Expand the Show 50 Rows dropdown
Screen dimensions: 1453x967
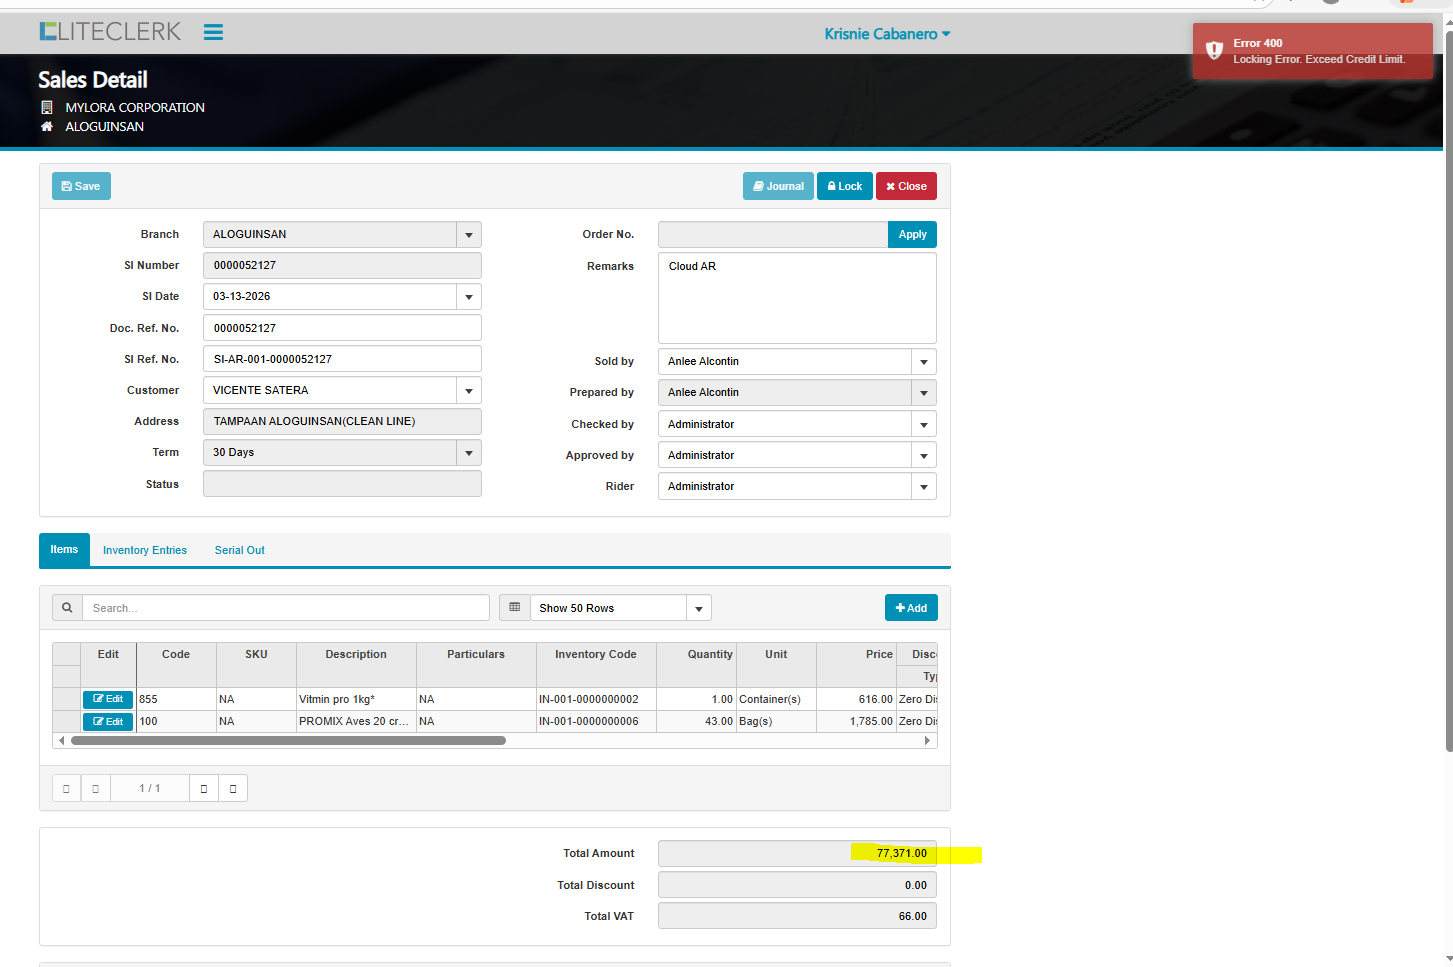click(x=699, y=608)
